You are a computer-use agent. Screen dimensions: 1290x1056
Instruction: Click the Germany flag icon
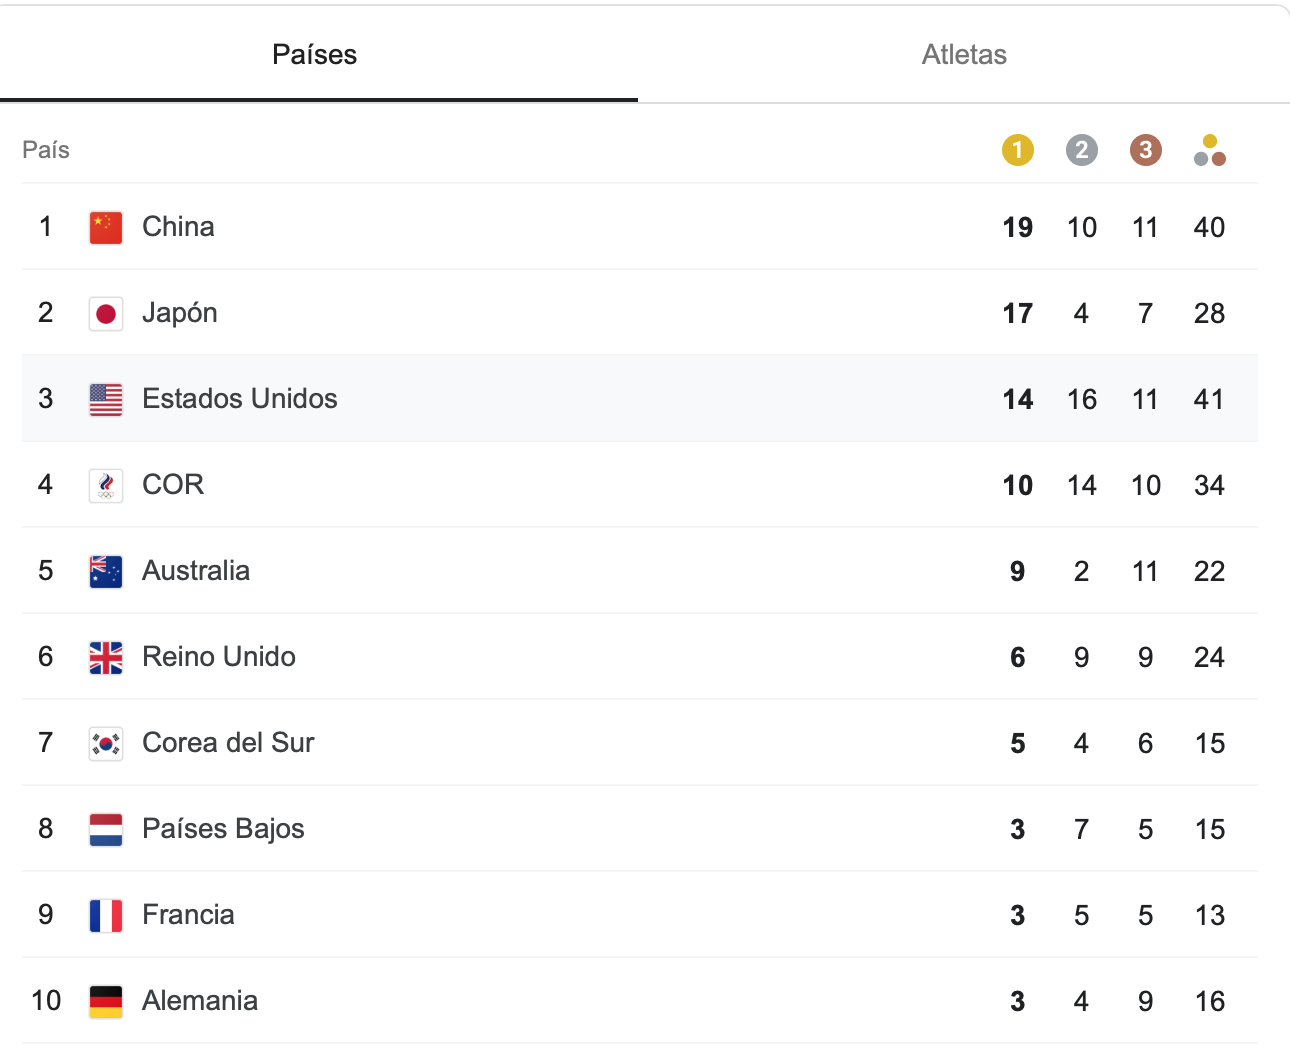point(106,1001)
